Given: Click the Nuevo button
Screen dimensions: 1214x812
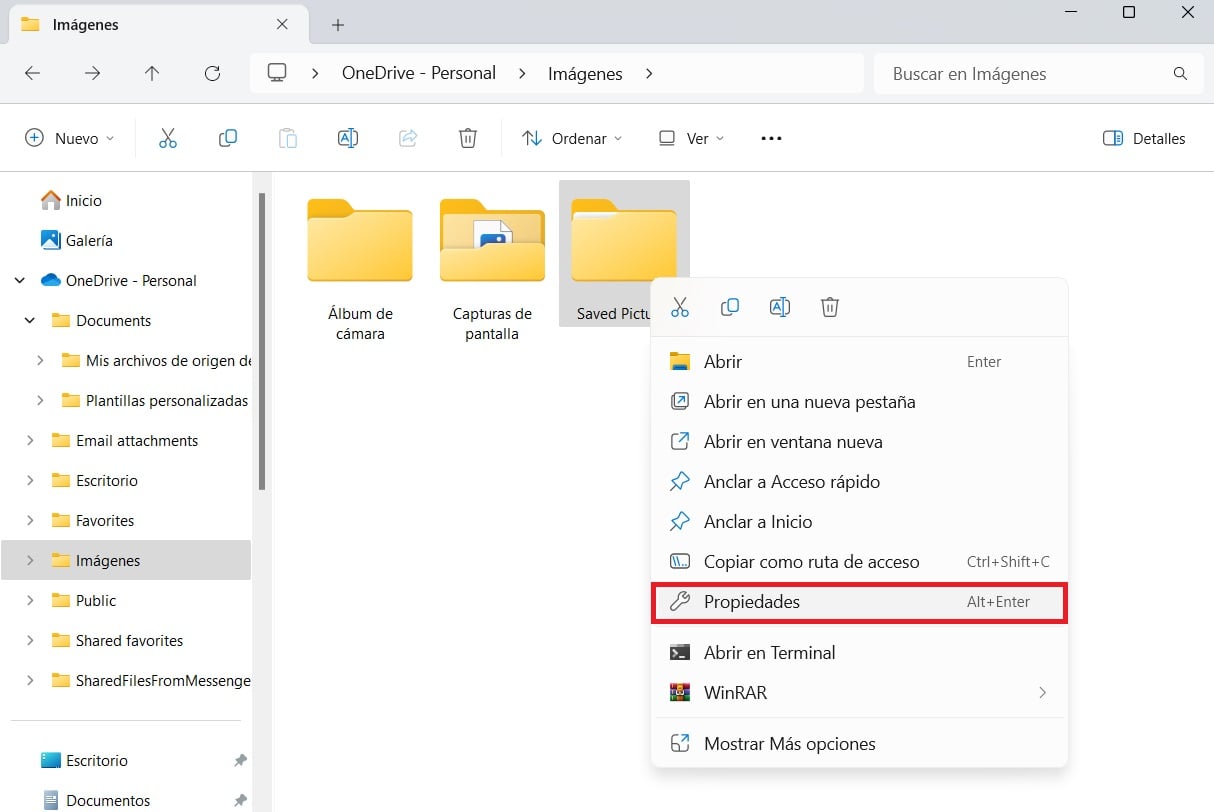Looking at the screenshot, I should pyautogui.click(x=69, y=139).
